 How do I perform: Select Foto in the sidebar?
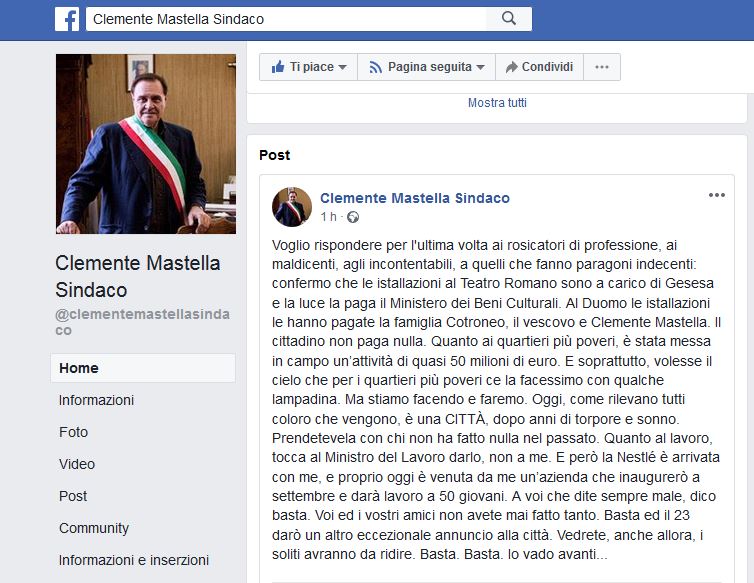tap(73, 432)
